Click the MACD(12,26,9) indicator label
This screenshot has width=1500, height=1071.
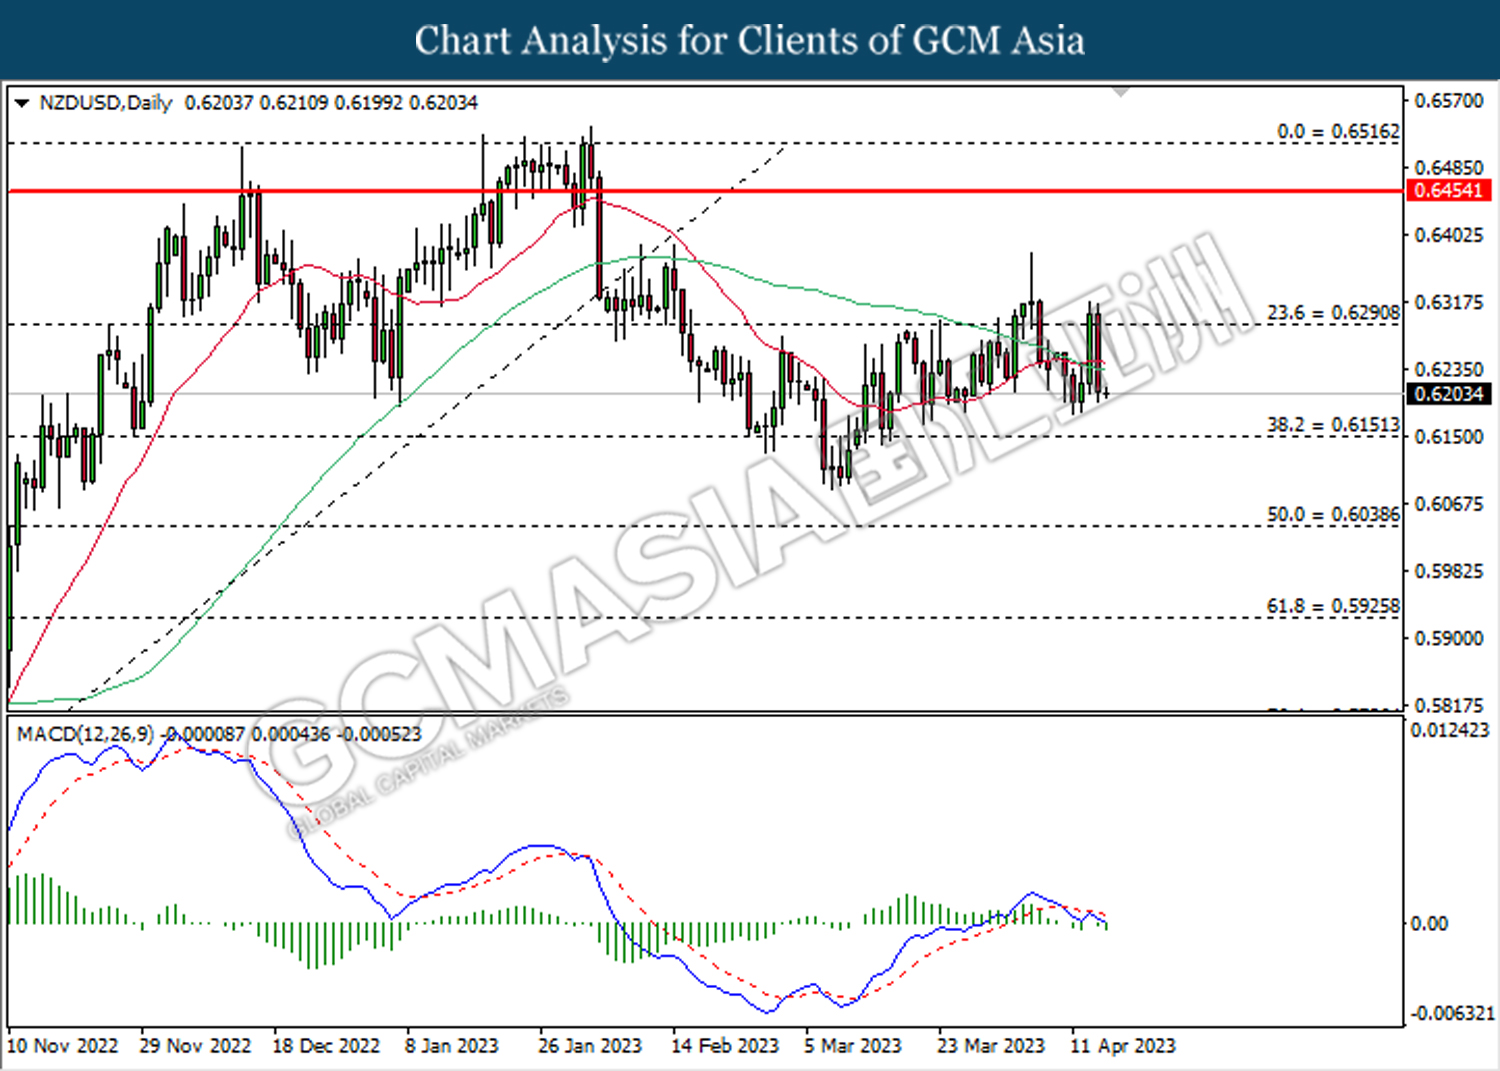click(x=85, y=734)
